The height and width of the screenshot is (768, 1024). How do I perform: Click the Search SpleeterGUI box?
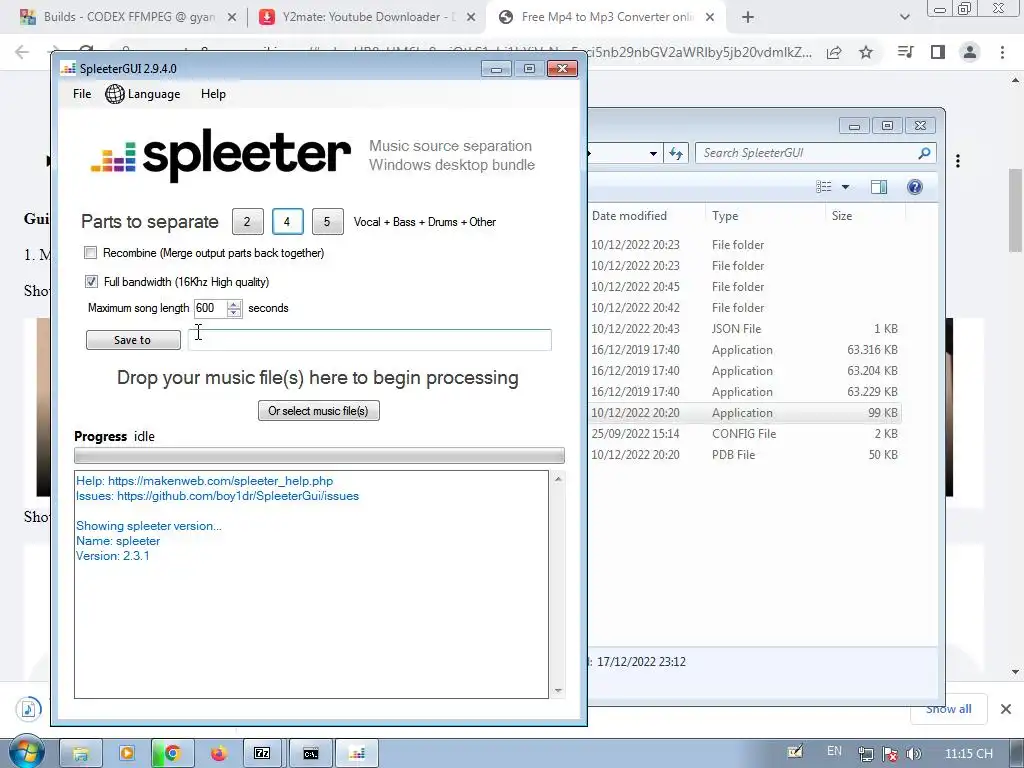816,153
